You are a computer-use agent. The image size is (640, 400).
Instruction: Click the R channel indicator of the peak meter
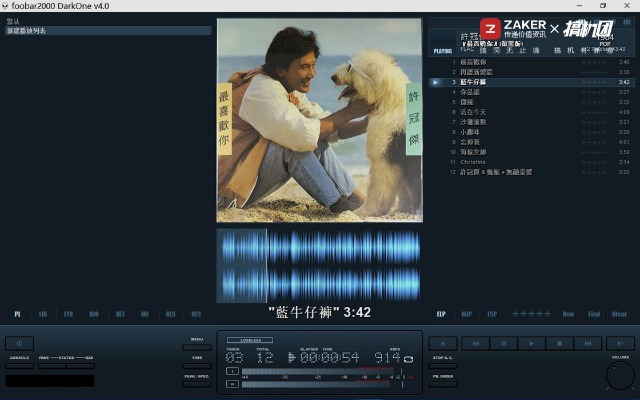pos(232,384)
